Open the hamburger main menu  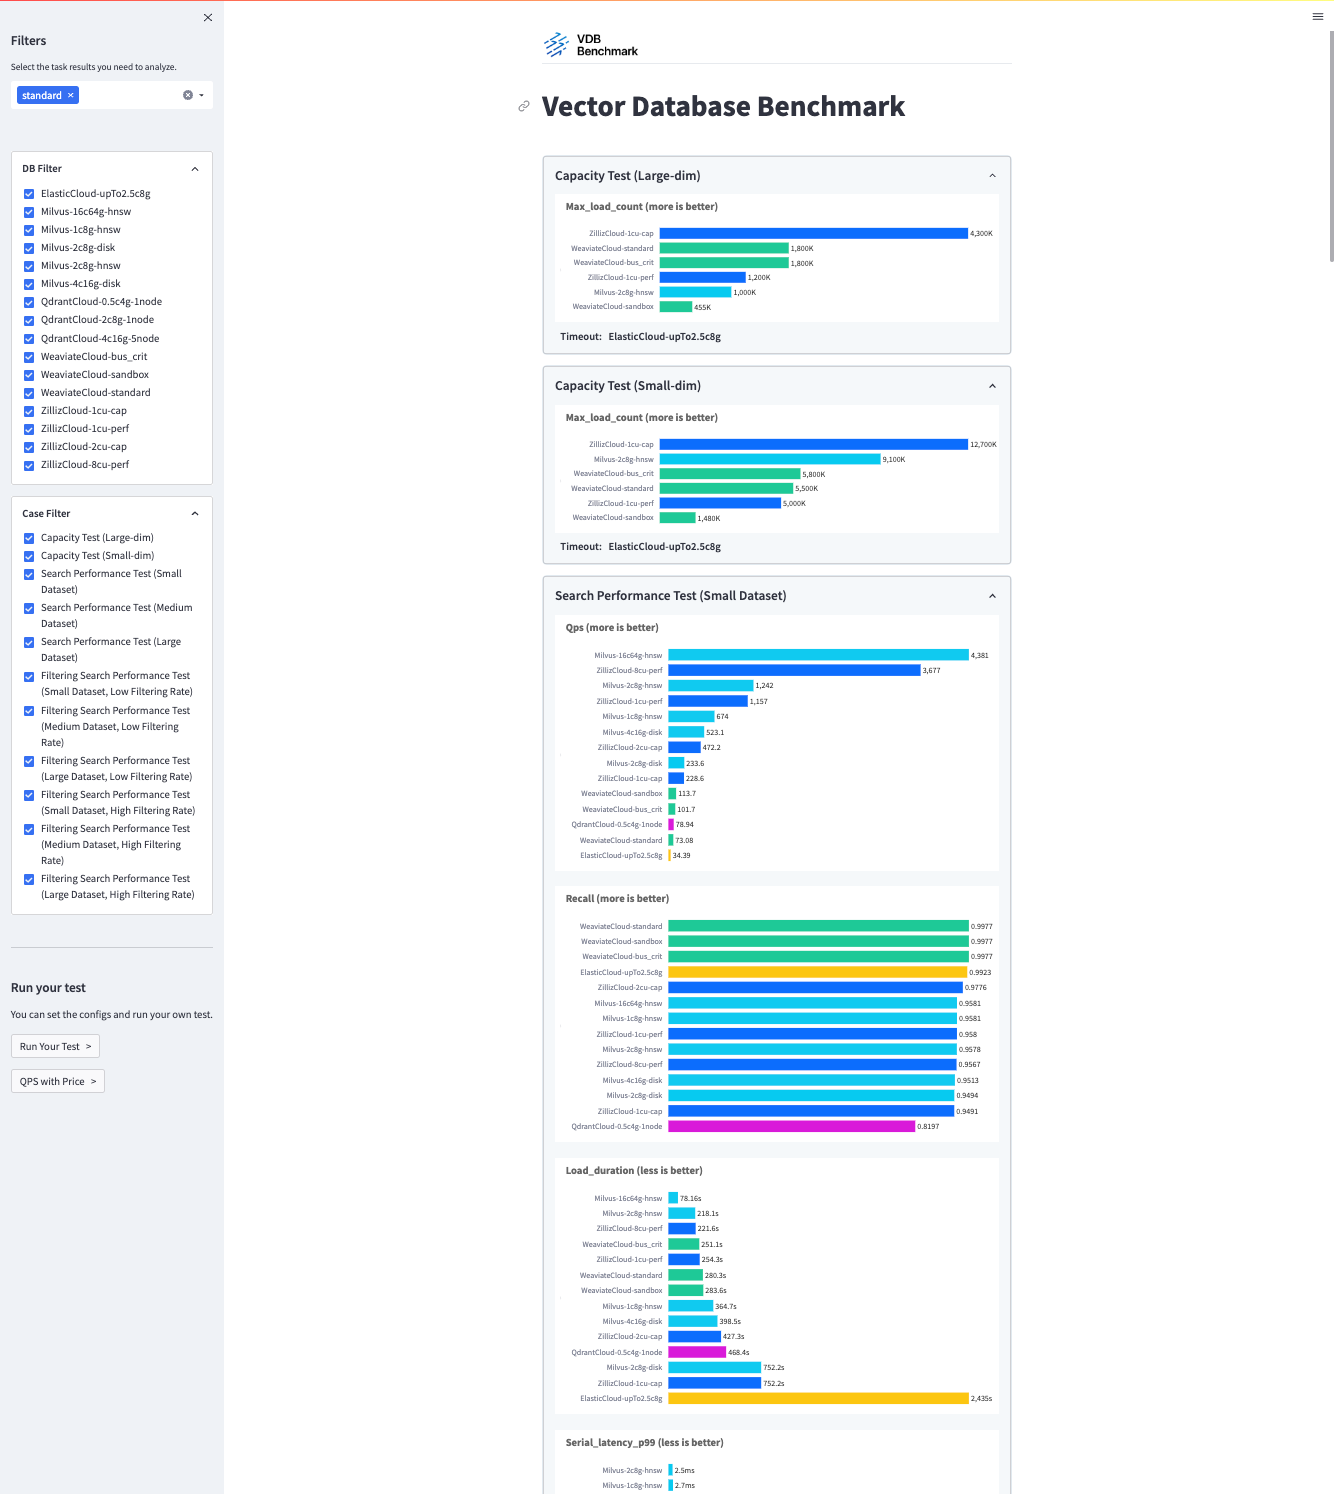point(1317,16)
